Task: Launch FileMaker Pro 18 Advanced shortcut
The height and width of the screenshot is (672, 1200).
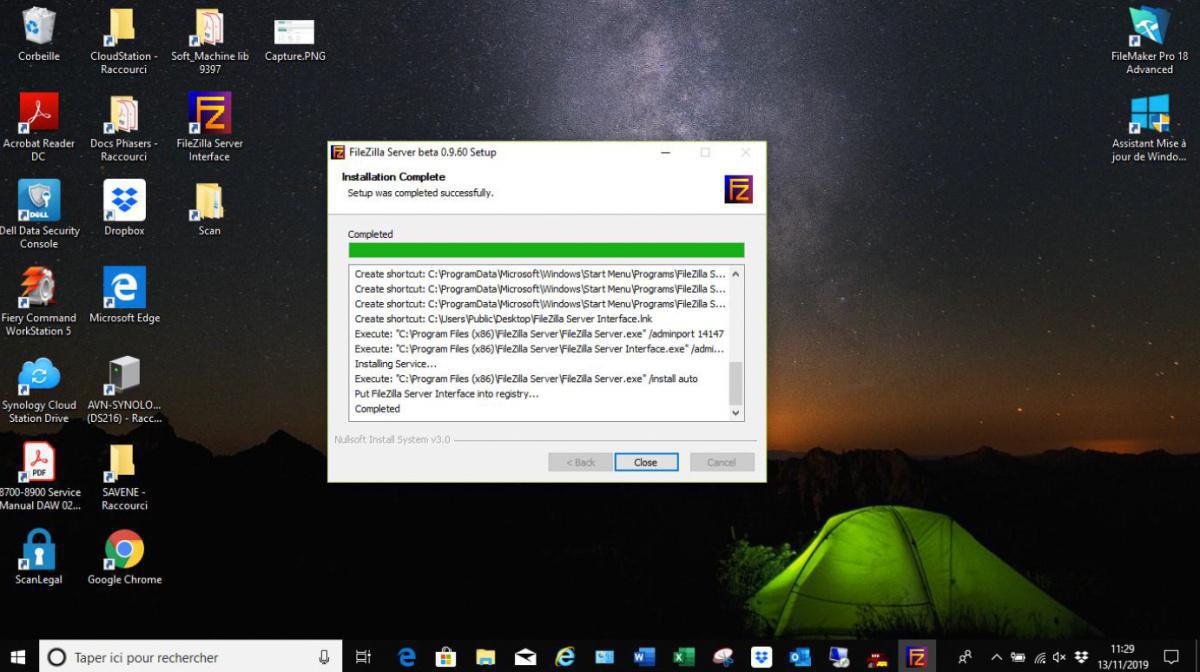Action: click(x=1149, y=40)
